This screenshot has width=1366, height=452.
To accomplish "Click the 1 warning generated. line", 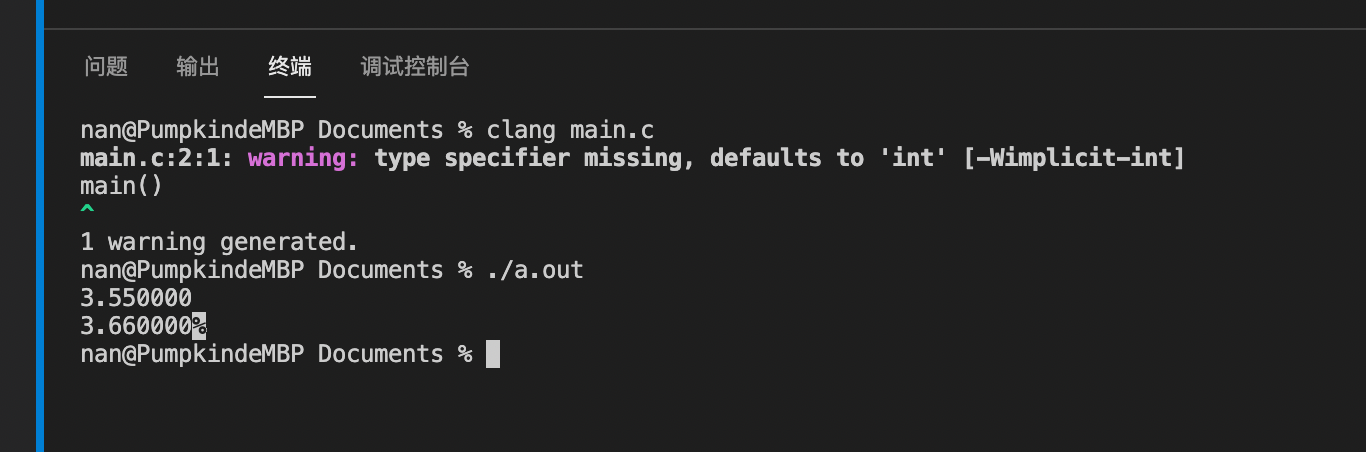I will pos(219,242).
